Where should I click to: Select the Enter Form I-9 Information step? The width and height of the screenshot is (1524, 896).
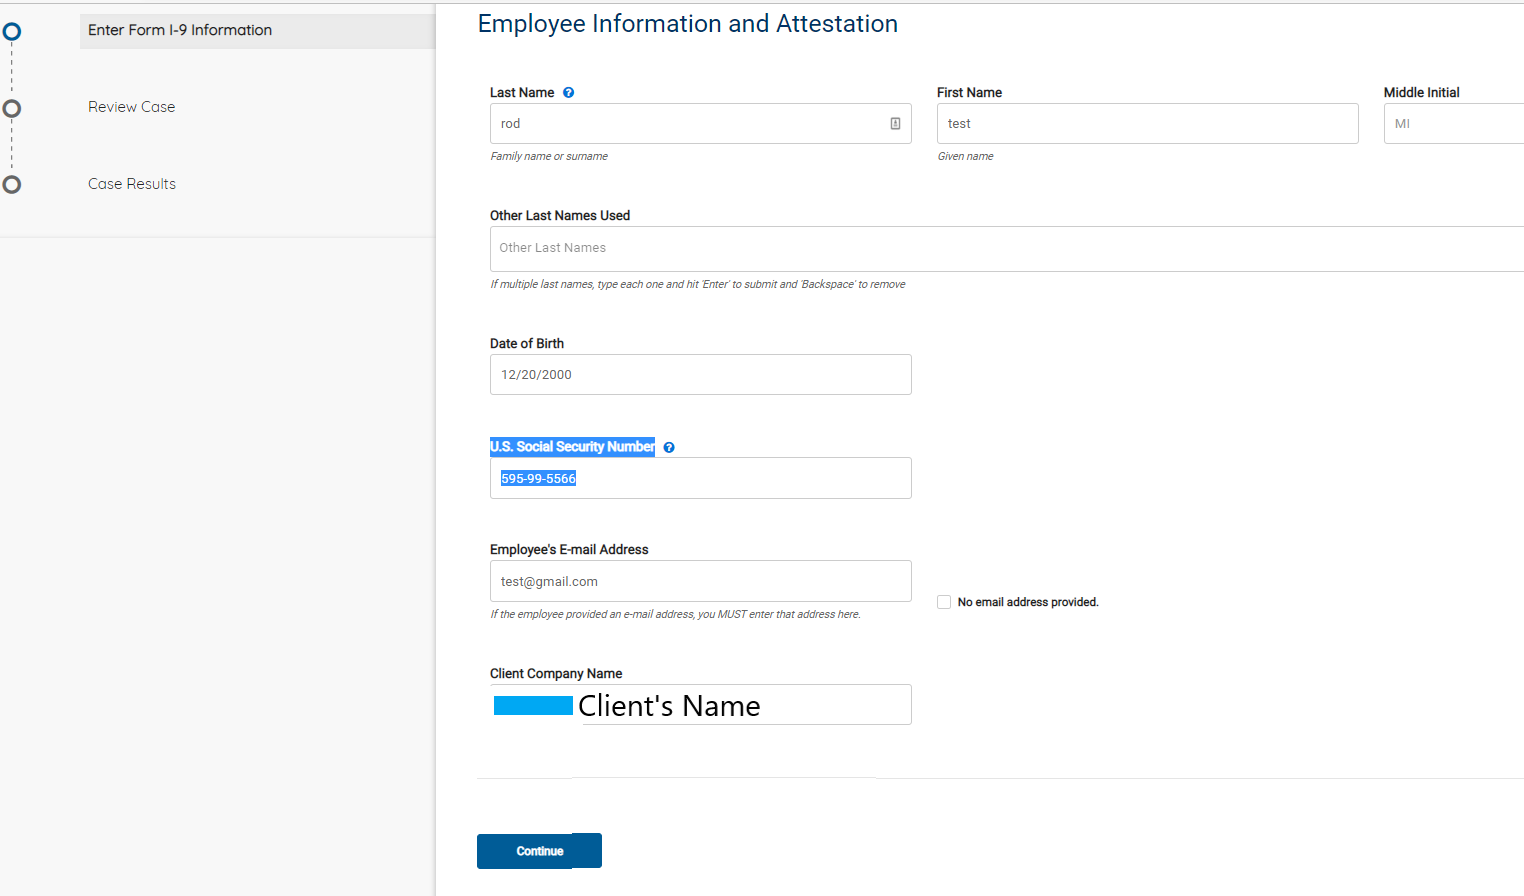180,30
